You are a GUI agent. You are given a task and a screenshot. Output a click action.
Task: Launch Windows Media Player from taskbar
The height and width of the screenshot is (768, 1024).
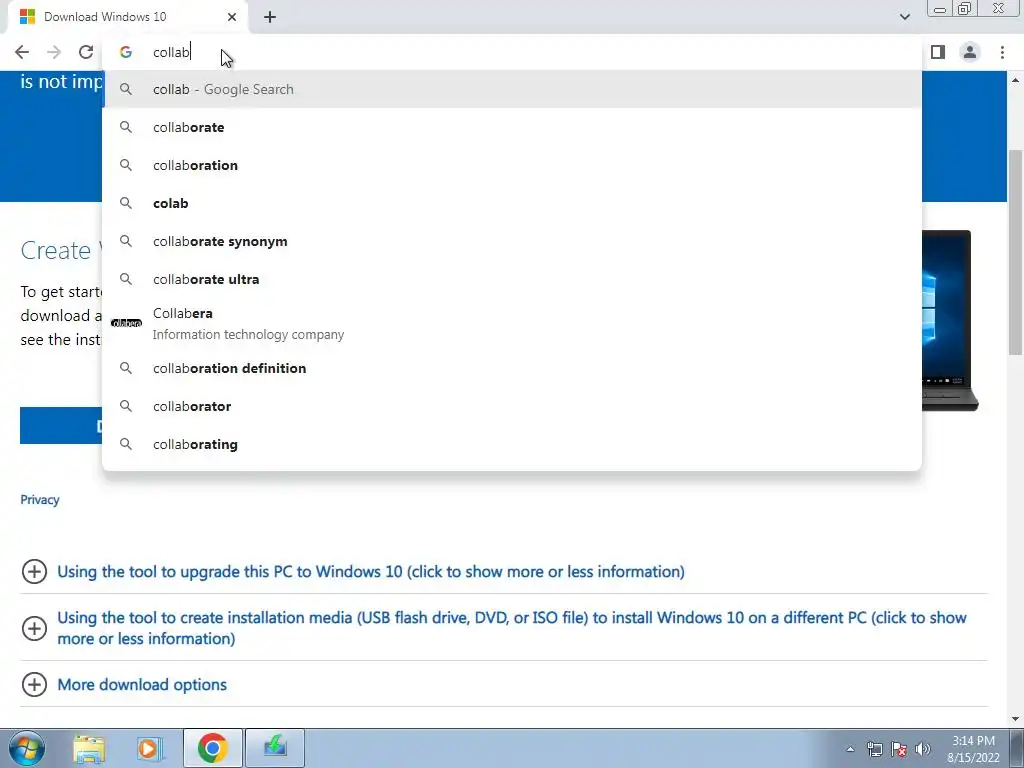pos(150,749)
